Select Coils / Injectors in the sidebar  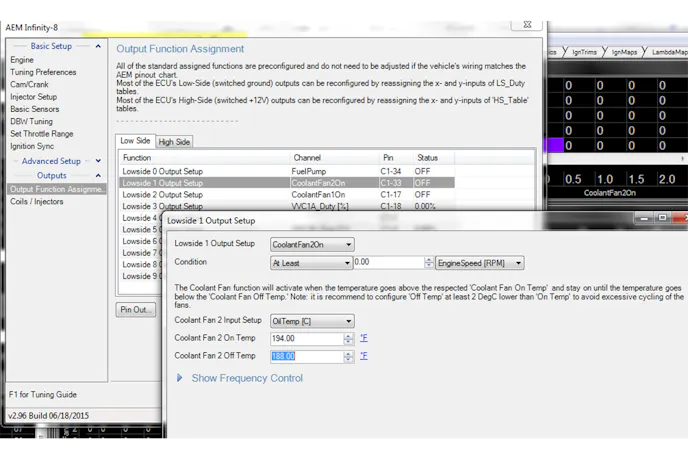click(37, 202)
